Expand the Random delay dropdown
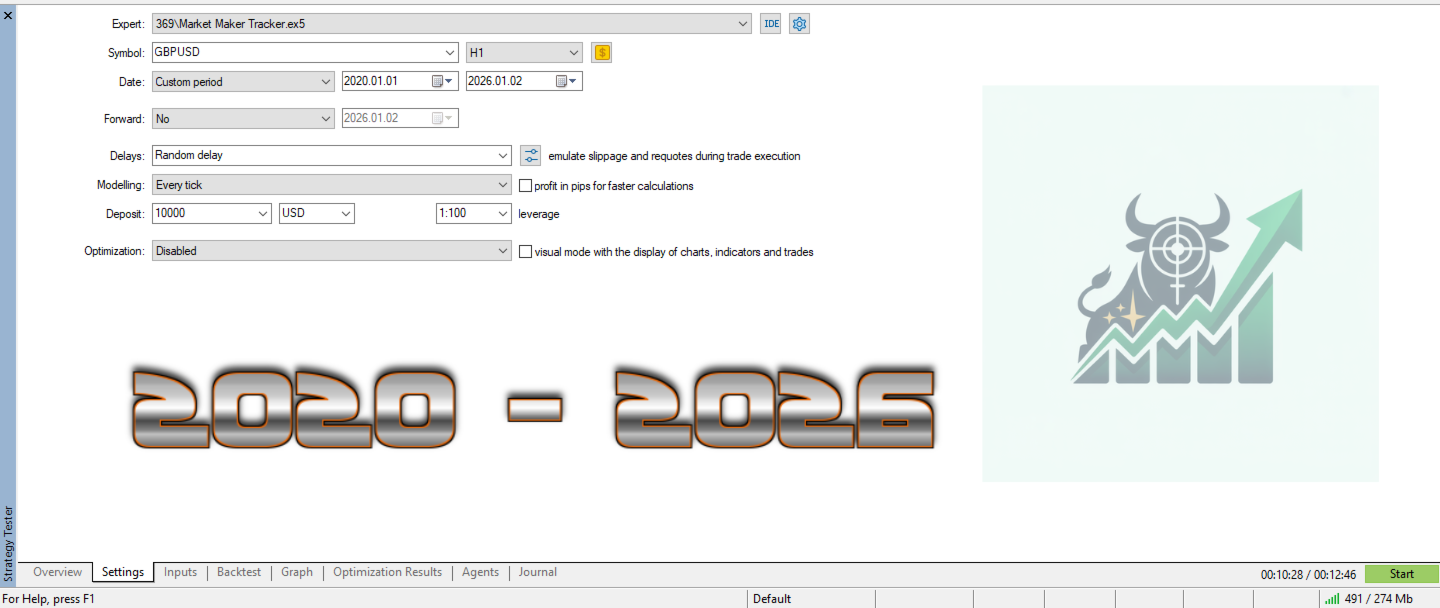 [x=503, y=155]
